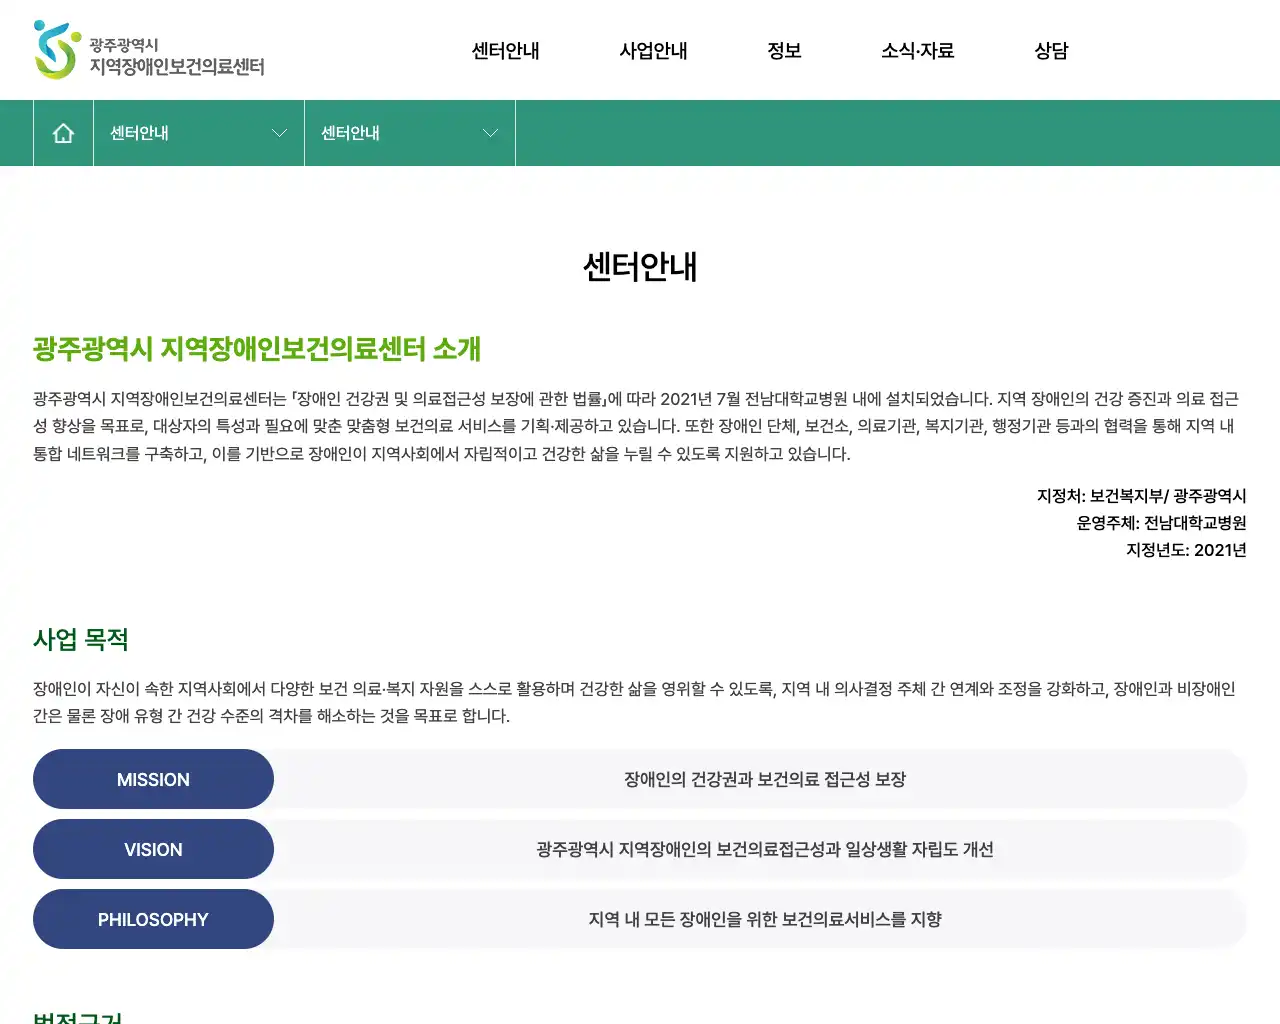
Task: Click text 광주광역시 지역장애인의 보건의료접근성과 일상생활 자립도 개선
Action: click(765, 849)
